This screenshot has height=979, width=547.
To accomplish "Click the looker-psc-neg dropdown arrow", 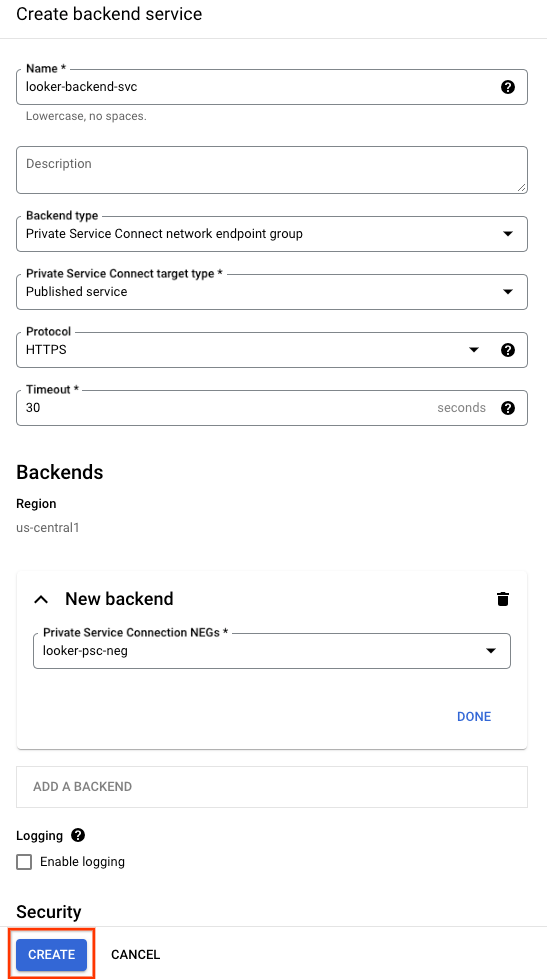I will pos(491,651).
